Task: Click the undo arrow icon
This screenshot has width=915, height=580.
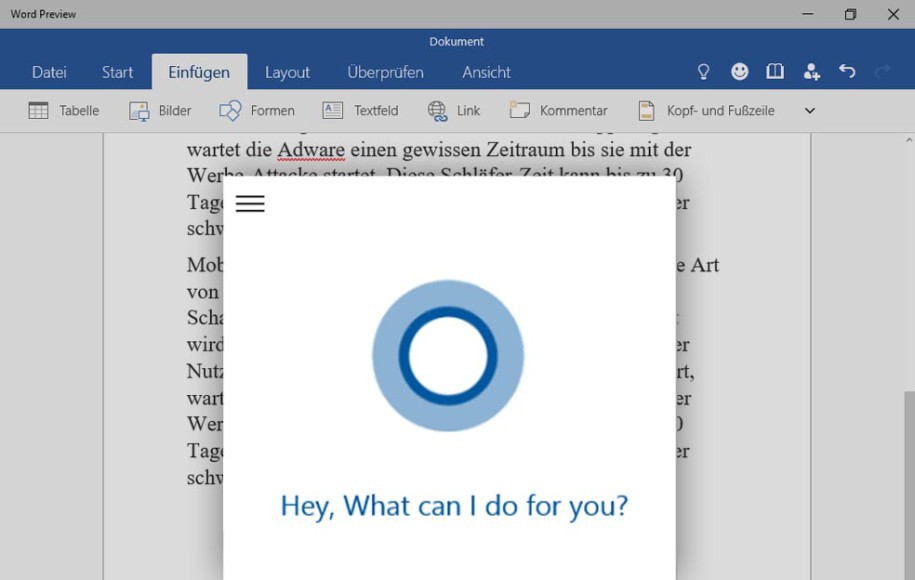Action: pos(847,71)
